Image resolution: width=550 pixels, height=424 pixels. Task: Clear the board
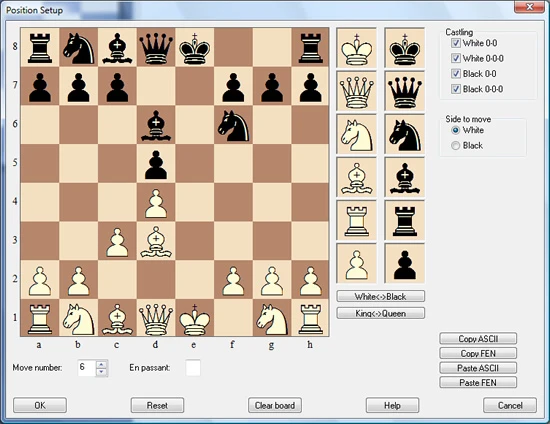[275, 405]
